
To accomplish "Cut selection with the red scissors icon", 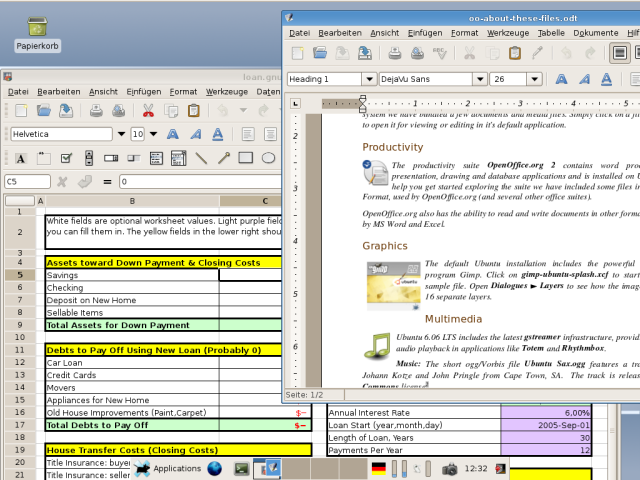I will coord(148,110).
